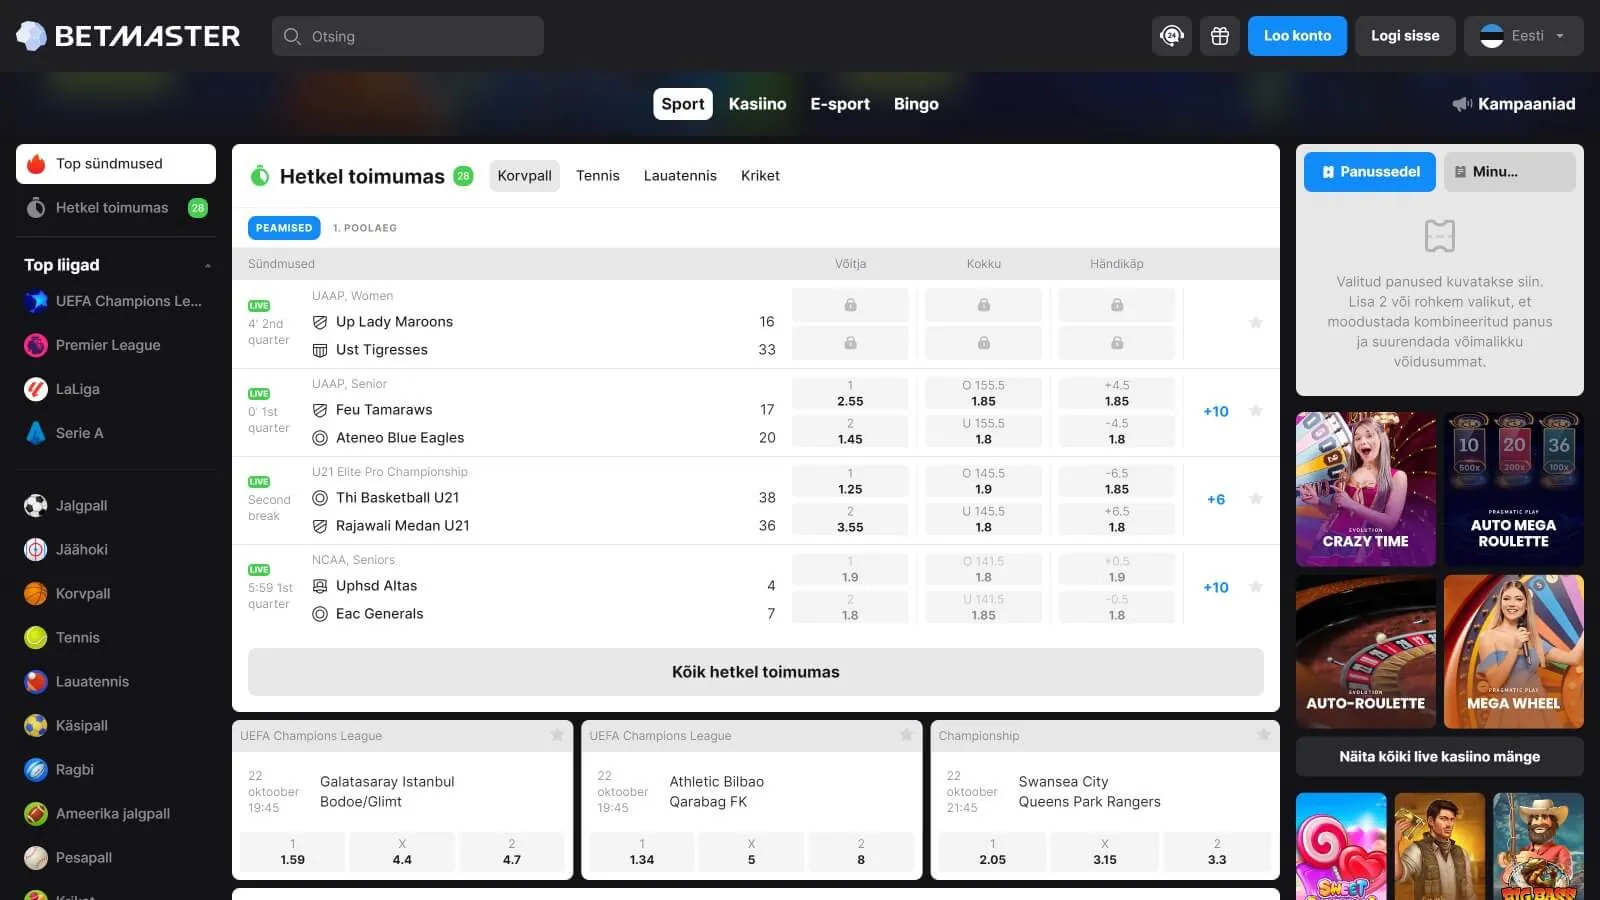Select the Jäähoki sport icon
The height and width of the screenshot is (900, 1600).
pyautogui.click(x=36, y=550)
